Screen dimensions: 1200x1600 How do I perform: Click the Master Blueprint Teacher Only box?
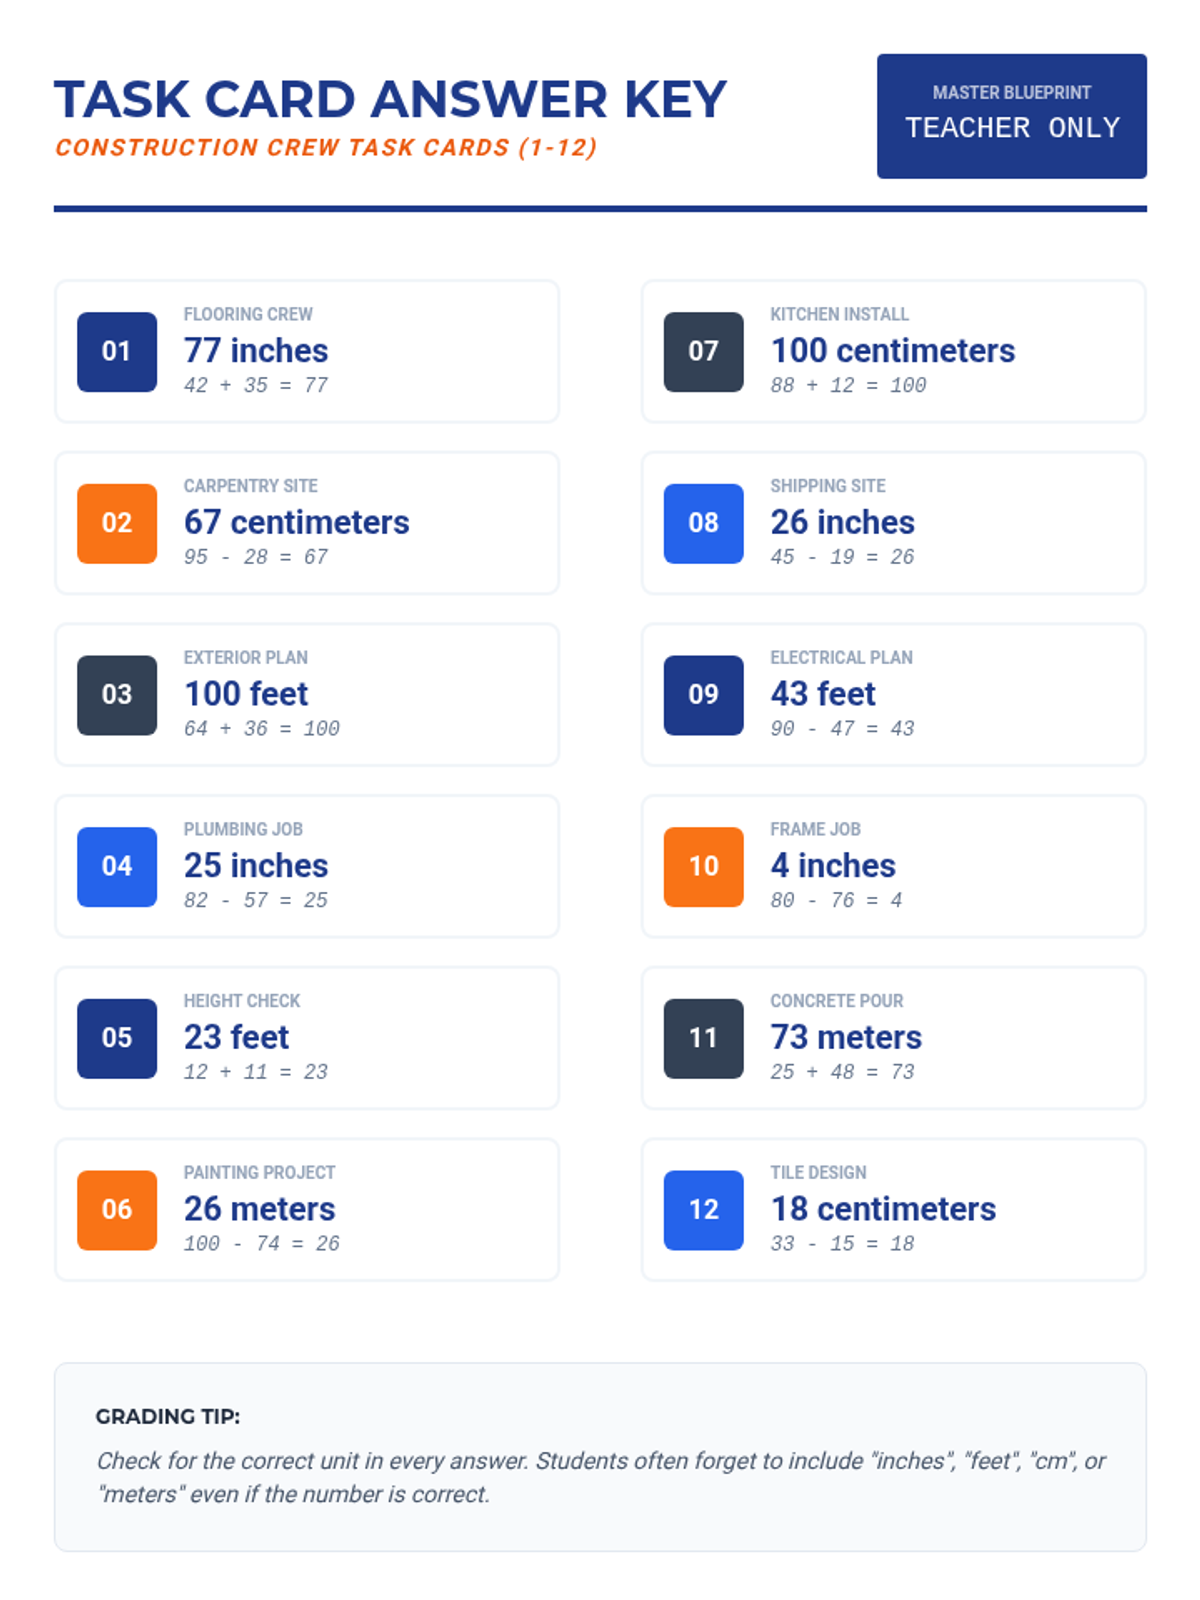[1011, 116]
